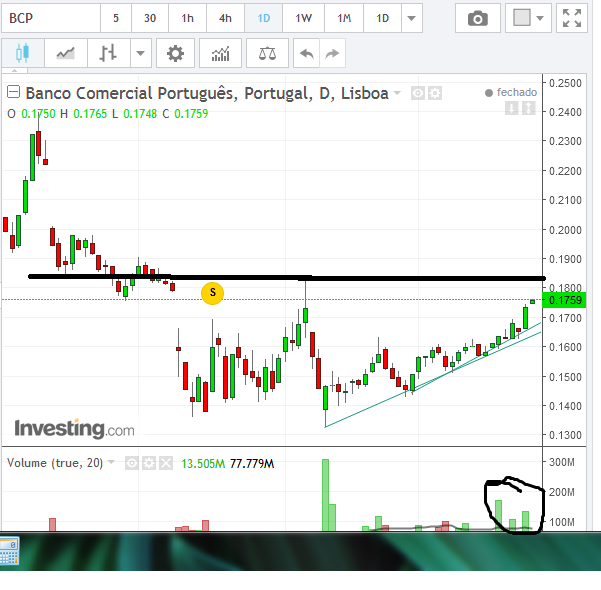Toggle fullscreen chart mode
This screenshot has width=601, height=590.
tap(572, 18)
